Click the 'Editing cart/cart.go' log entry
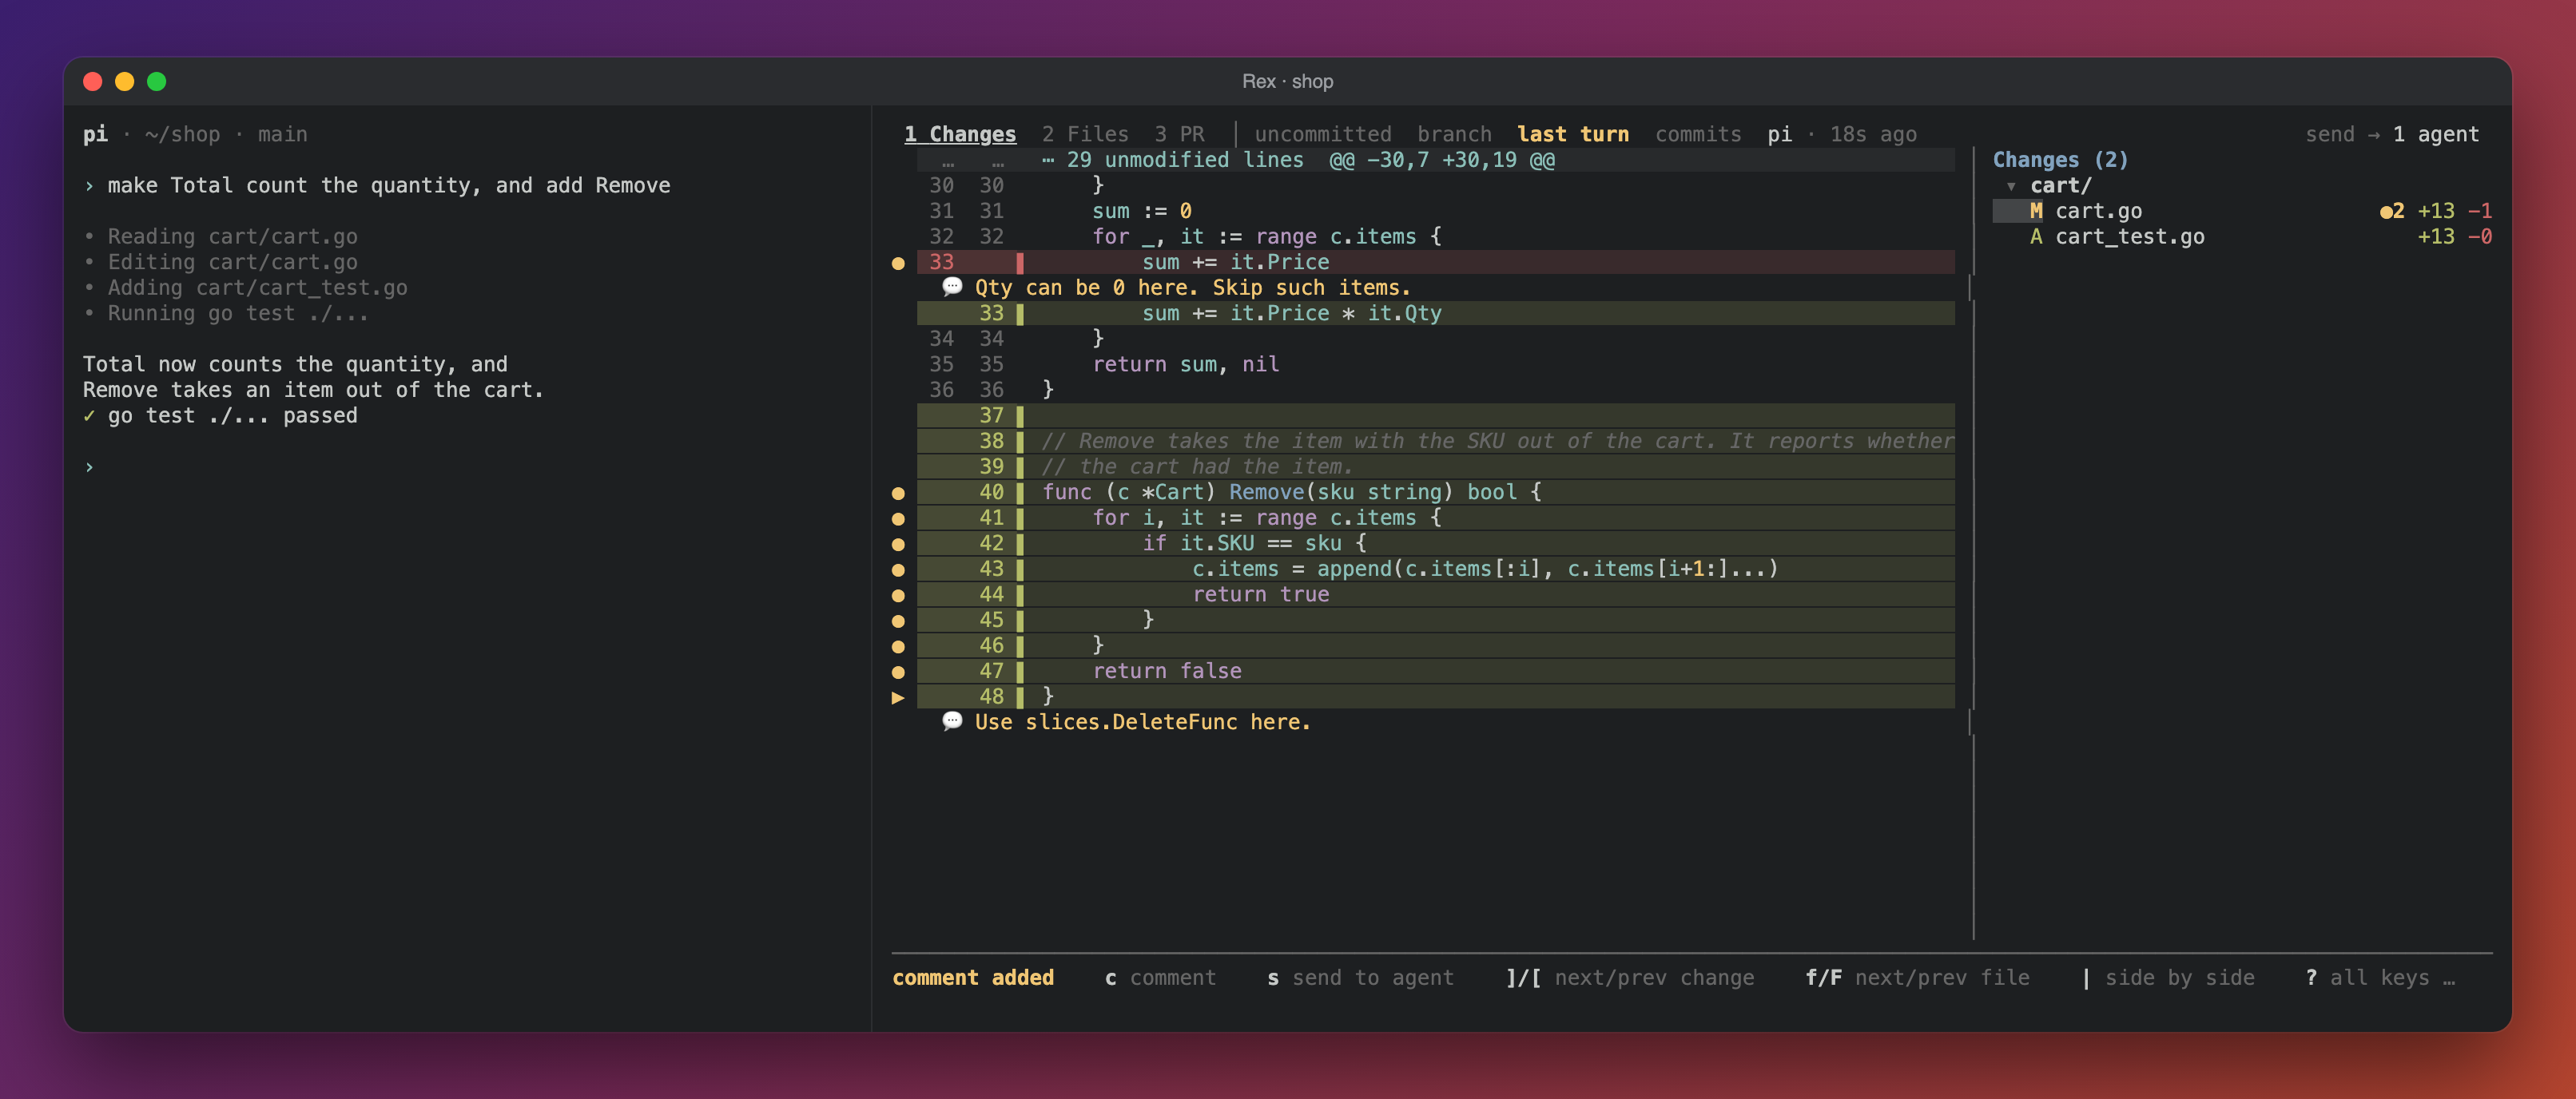 pos(220,262)
